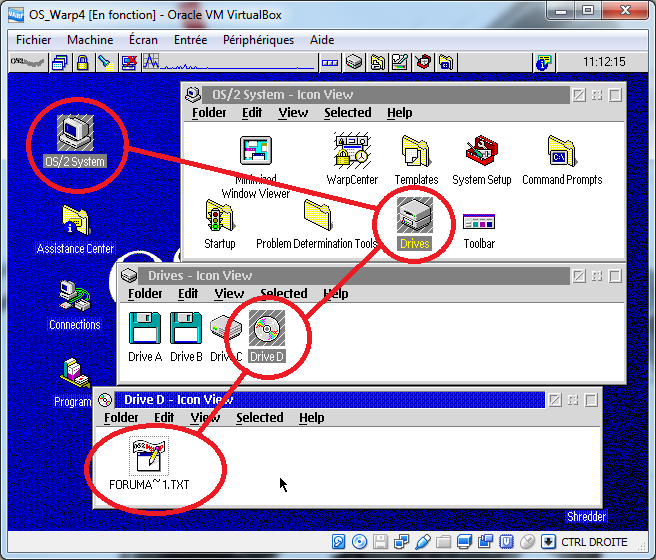Select the Drive C hard disk icon
Image resolution: width=656 pixels, height=560 pixels.
click(226, 337)
